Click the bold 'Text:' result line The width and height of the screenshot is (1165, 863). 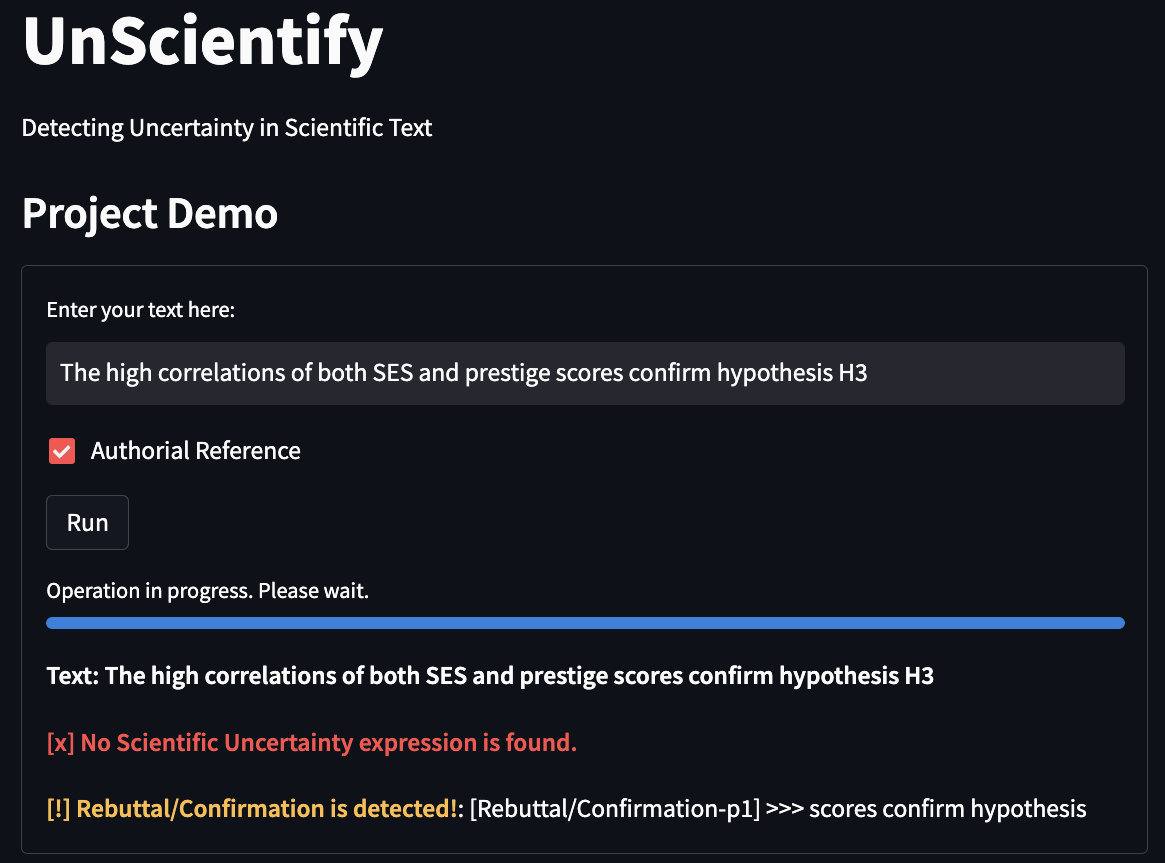coord(490,676)
